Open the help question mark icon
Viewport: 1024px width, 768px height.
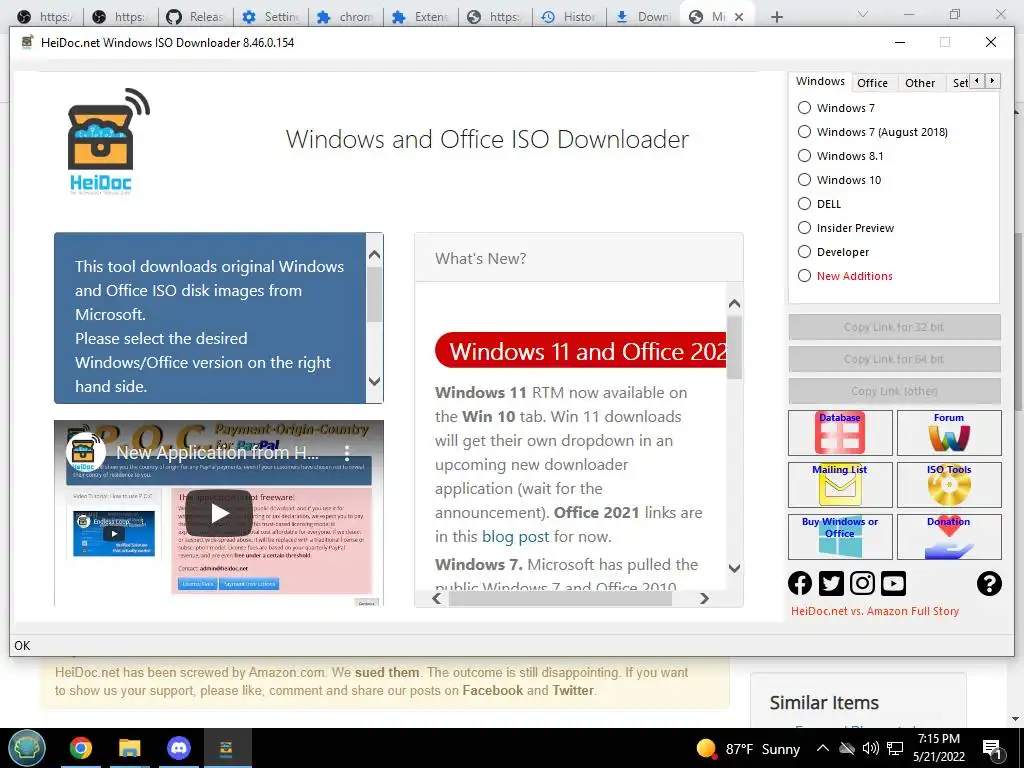[x=989, y=583]
